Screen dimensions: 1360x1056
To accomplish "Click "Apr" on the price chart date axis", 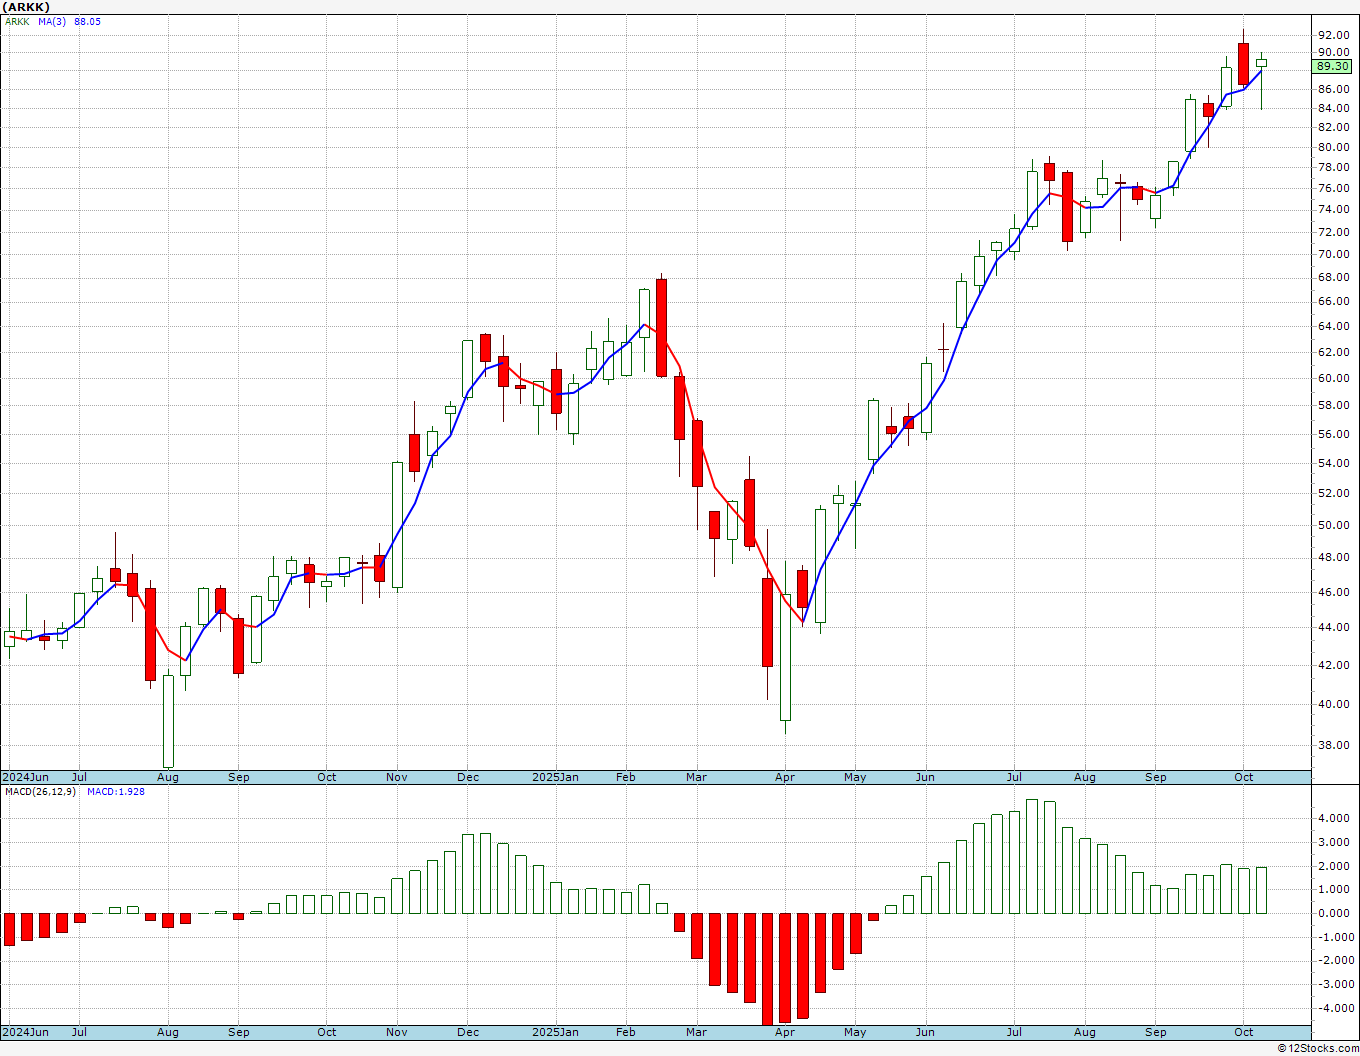I will point(784,777).
